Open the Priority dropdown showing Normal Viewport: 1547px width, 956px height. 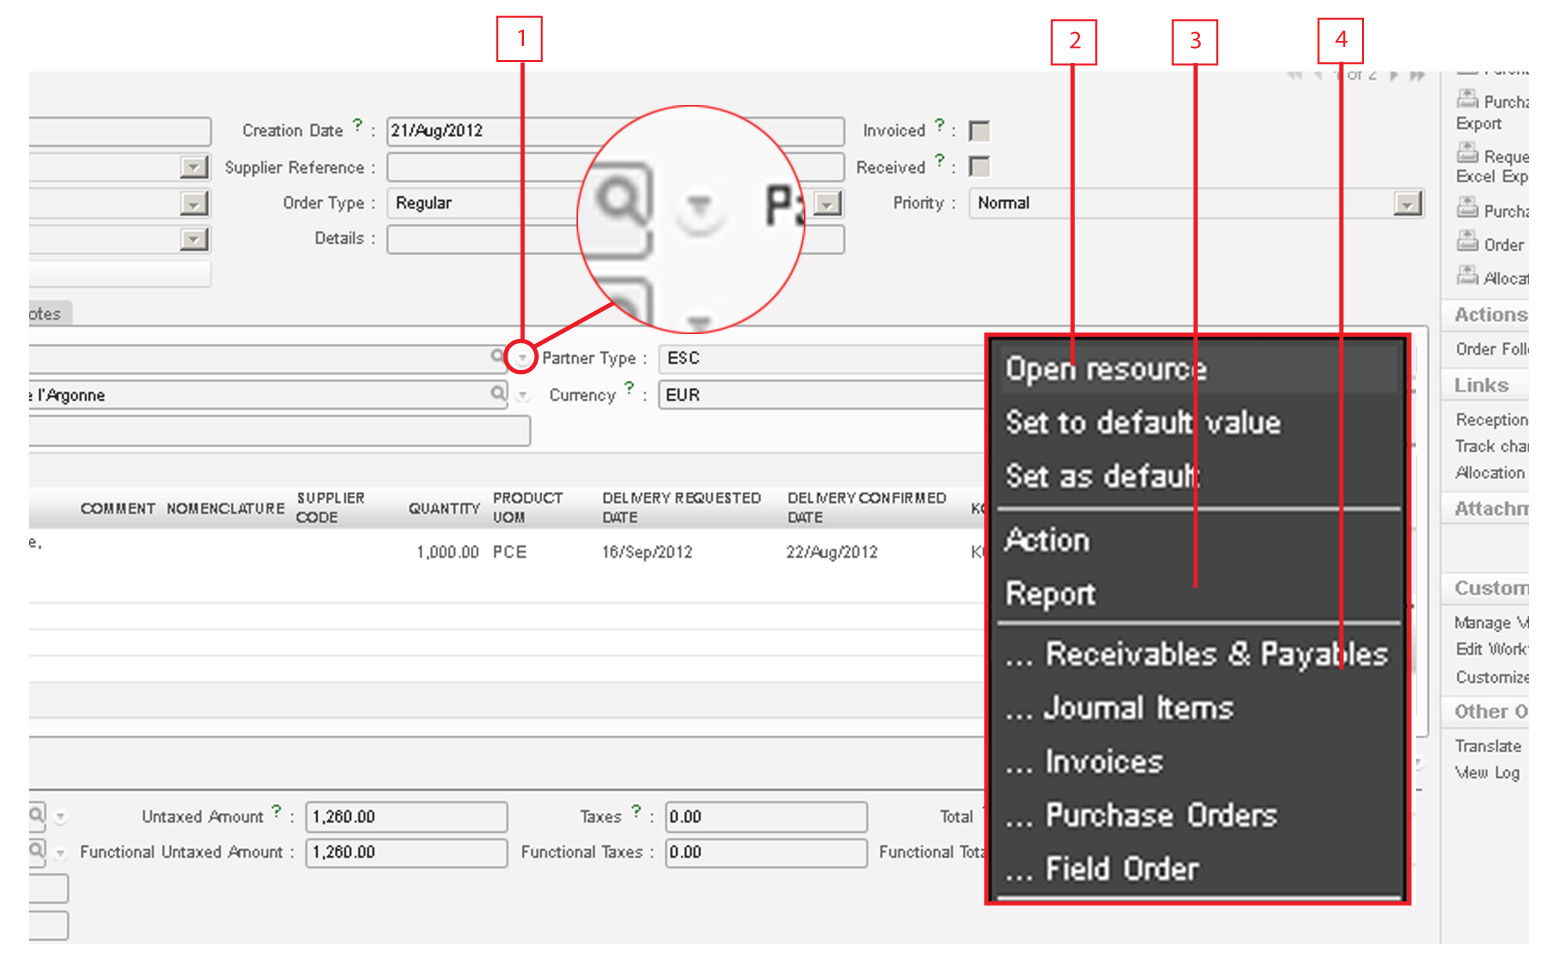tap(1407, 204)
